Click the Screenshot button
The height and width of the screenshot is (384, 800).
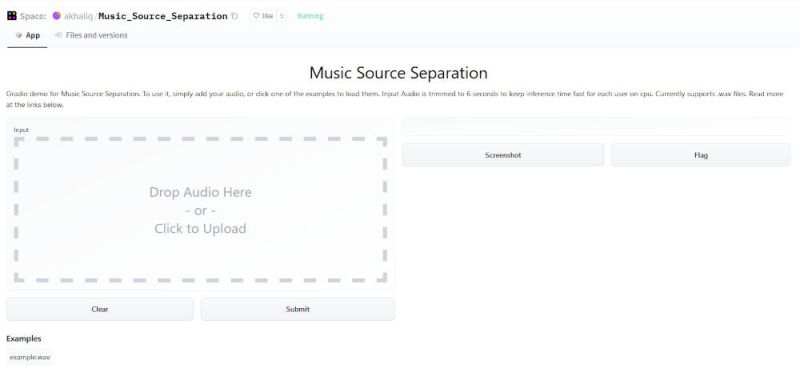click(503, 155)
